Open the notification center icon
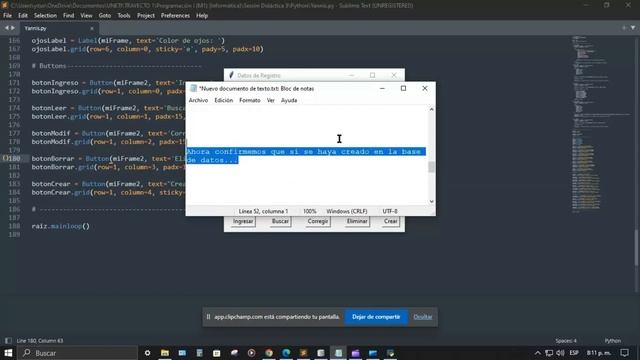Image resolution: width=640 pixels, height=360 pixels. (624, 353)
